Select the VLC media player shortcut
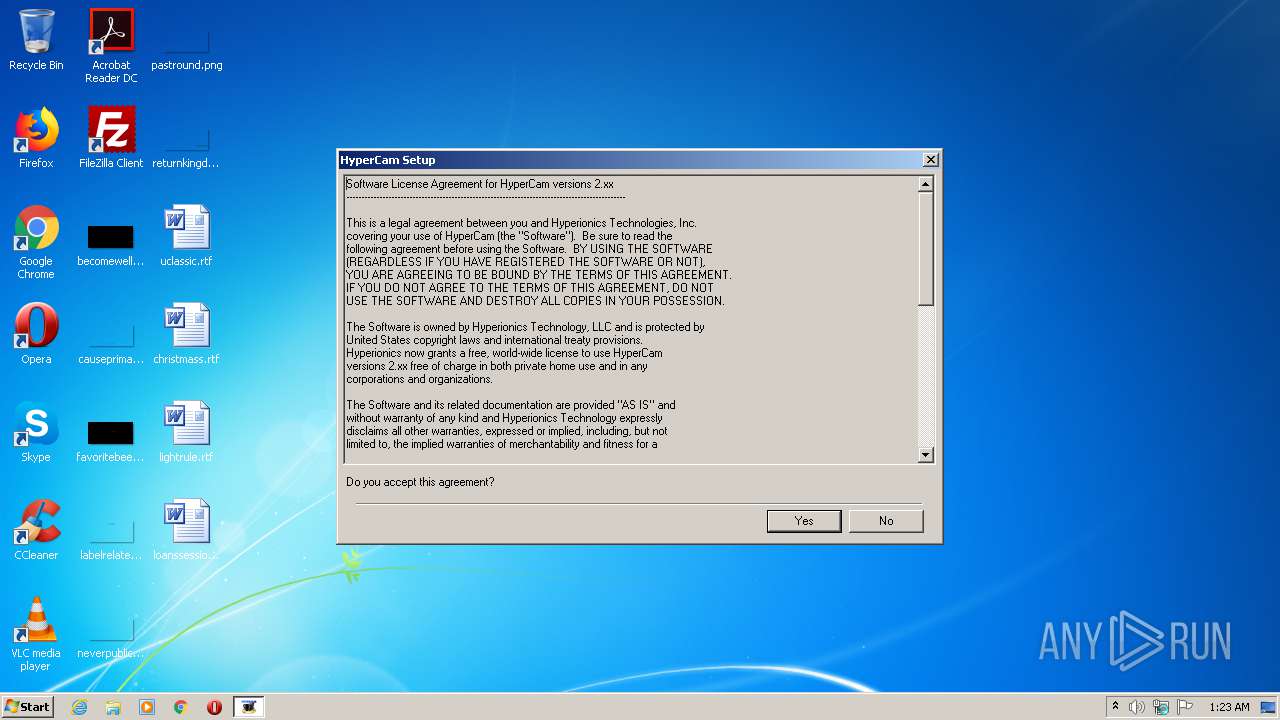 [x=36, y=634]
